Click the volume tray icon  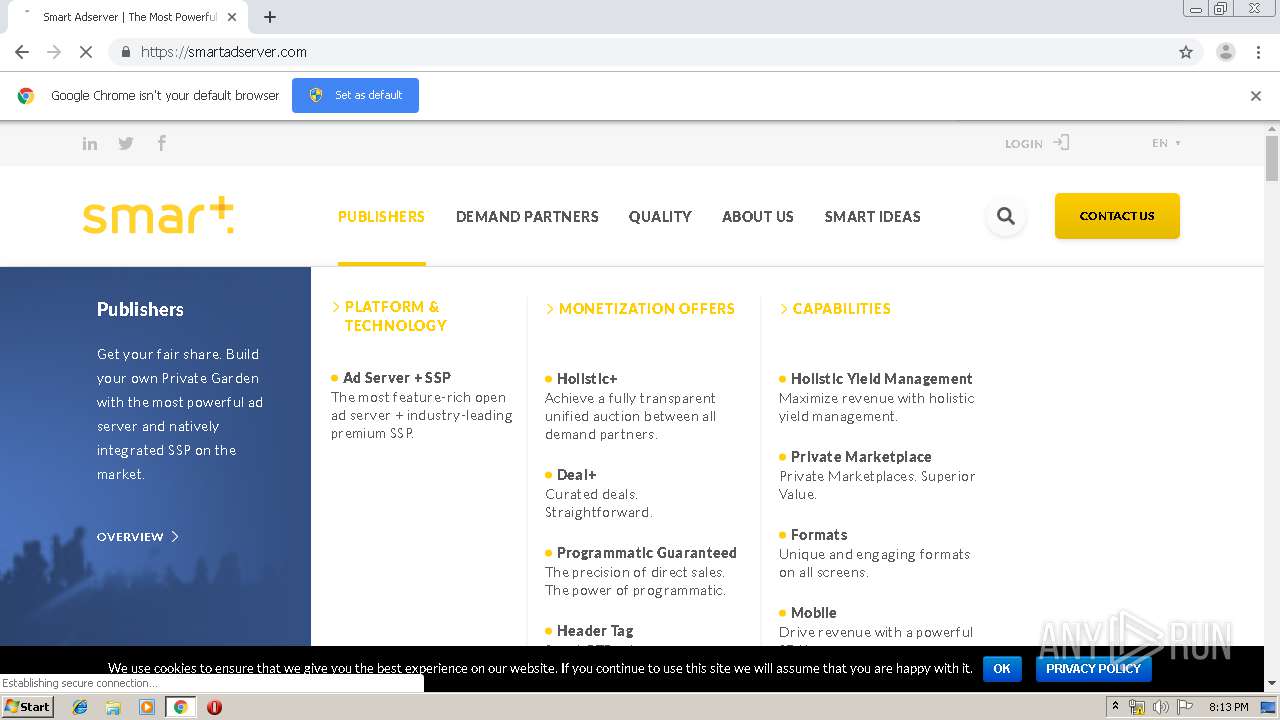click(x=1161, y=707)
